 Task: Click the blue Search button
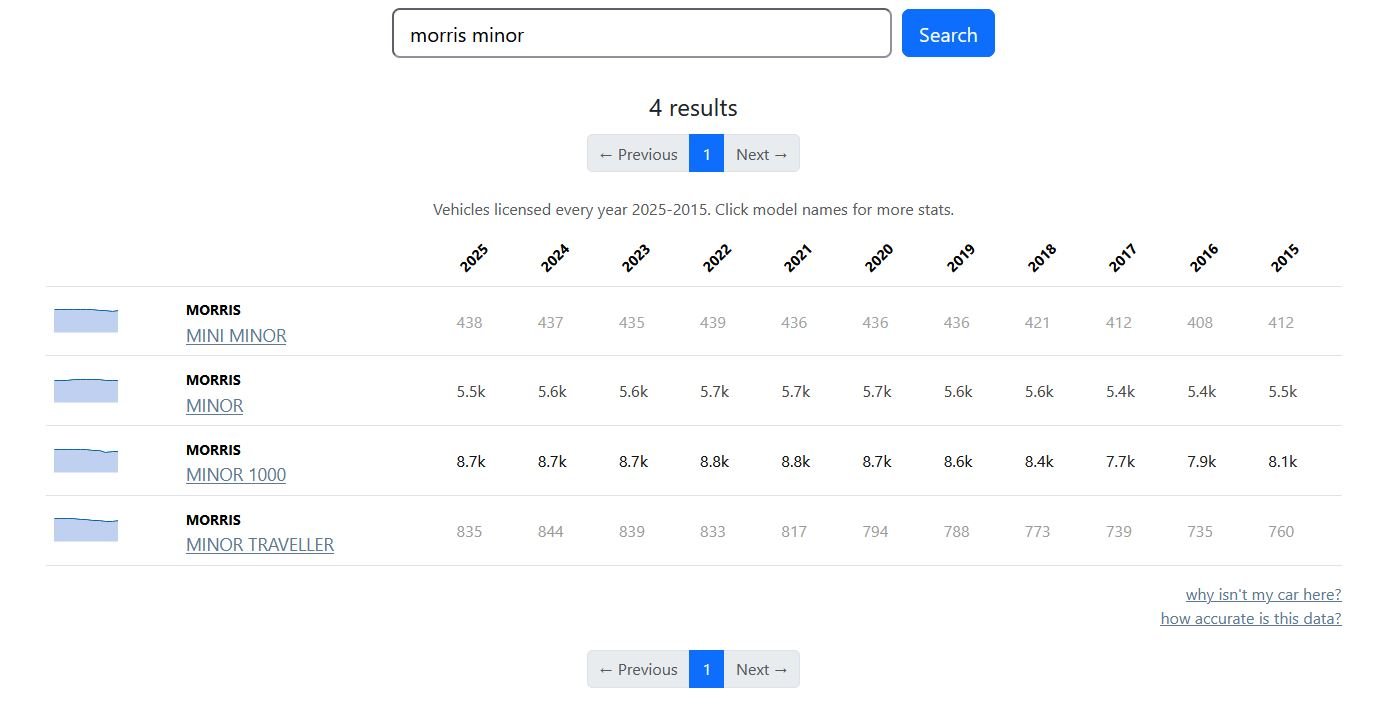pos(948,33)
